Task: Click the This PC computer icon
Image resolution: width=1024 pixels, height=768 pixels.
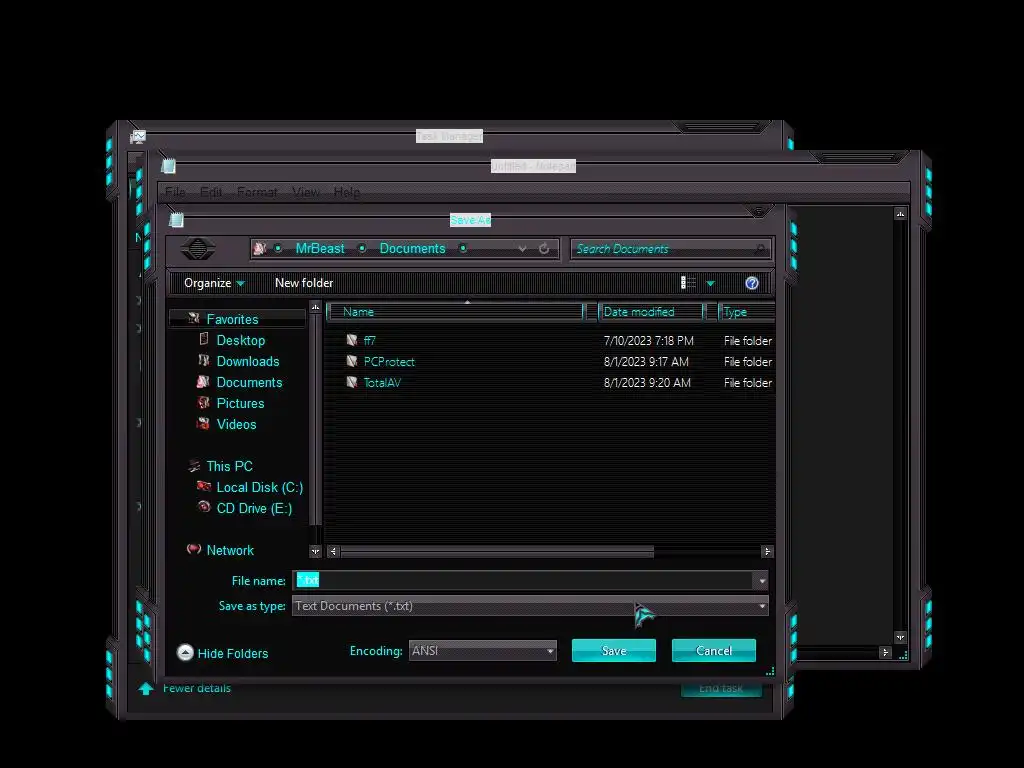Action: click(194, 466)
